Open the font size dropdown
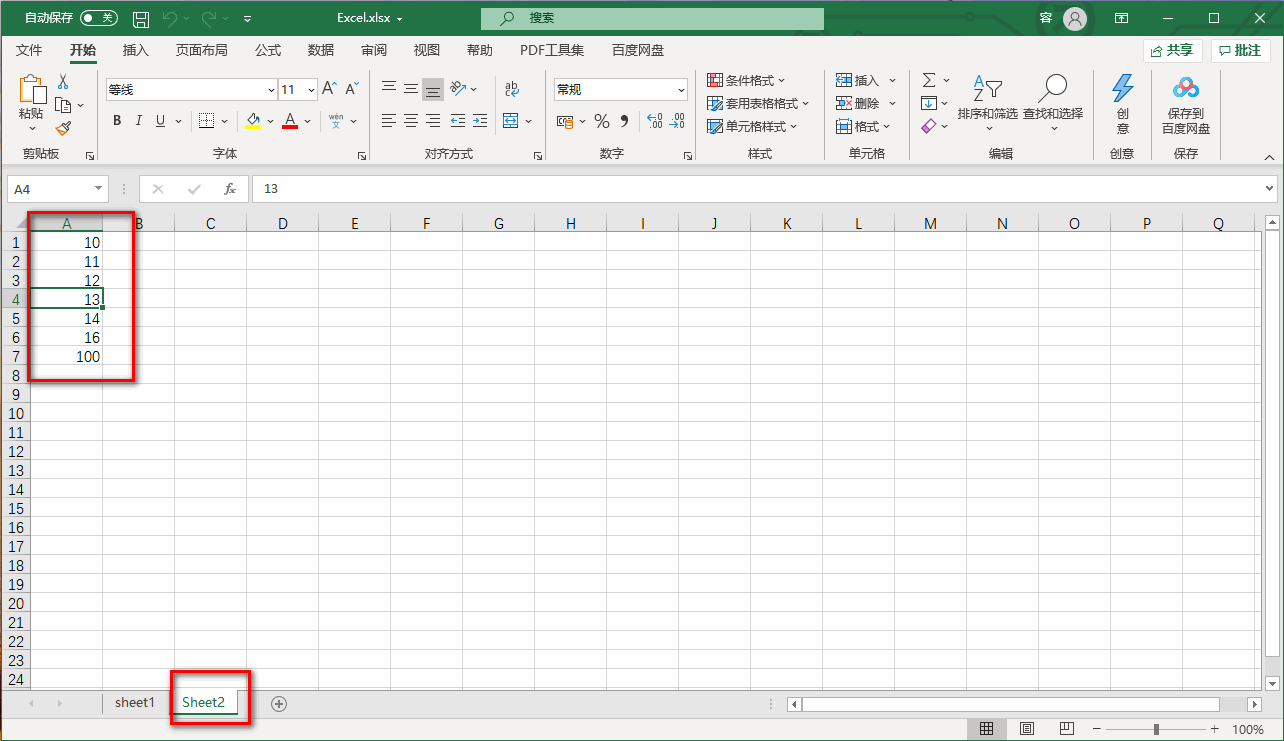The height and width of the screenshot is (741, 1284). pos(311,89)
